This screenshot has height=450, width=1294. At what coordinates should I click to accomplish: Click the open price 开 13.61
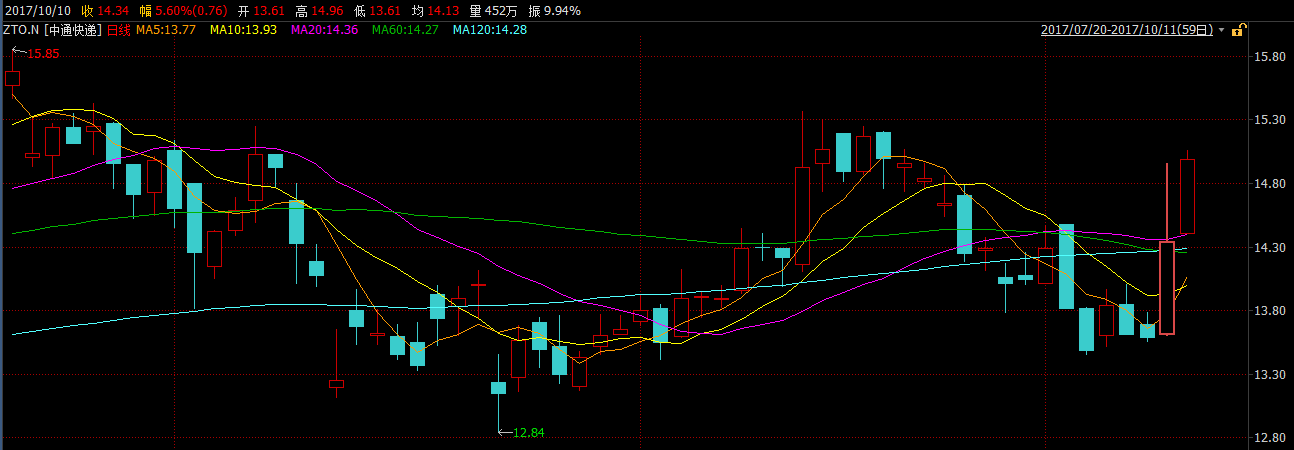click(x=262, y=11)
